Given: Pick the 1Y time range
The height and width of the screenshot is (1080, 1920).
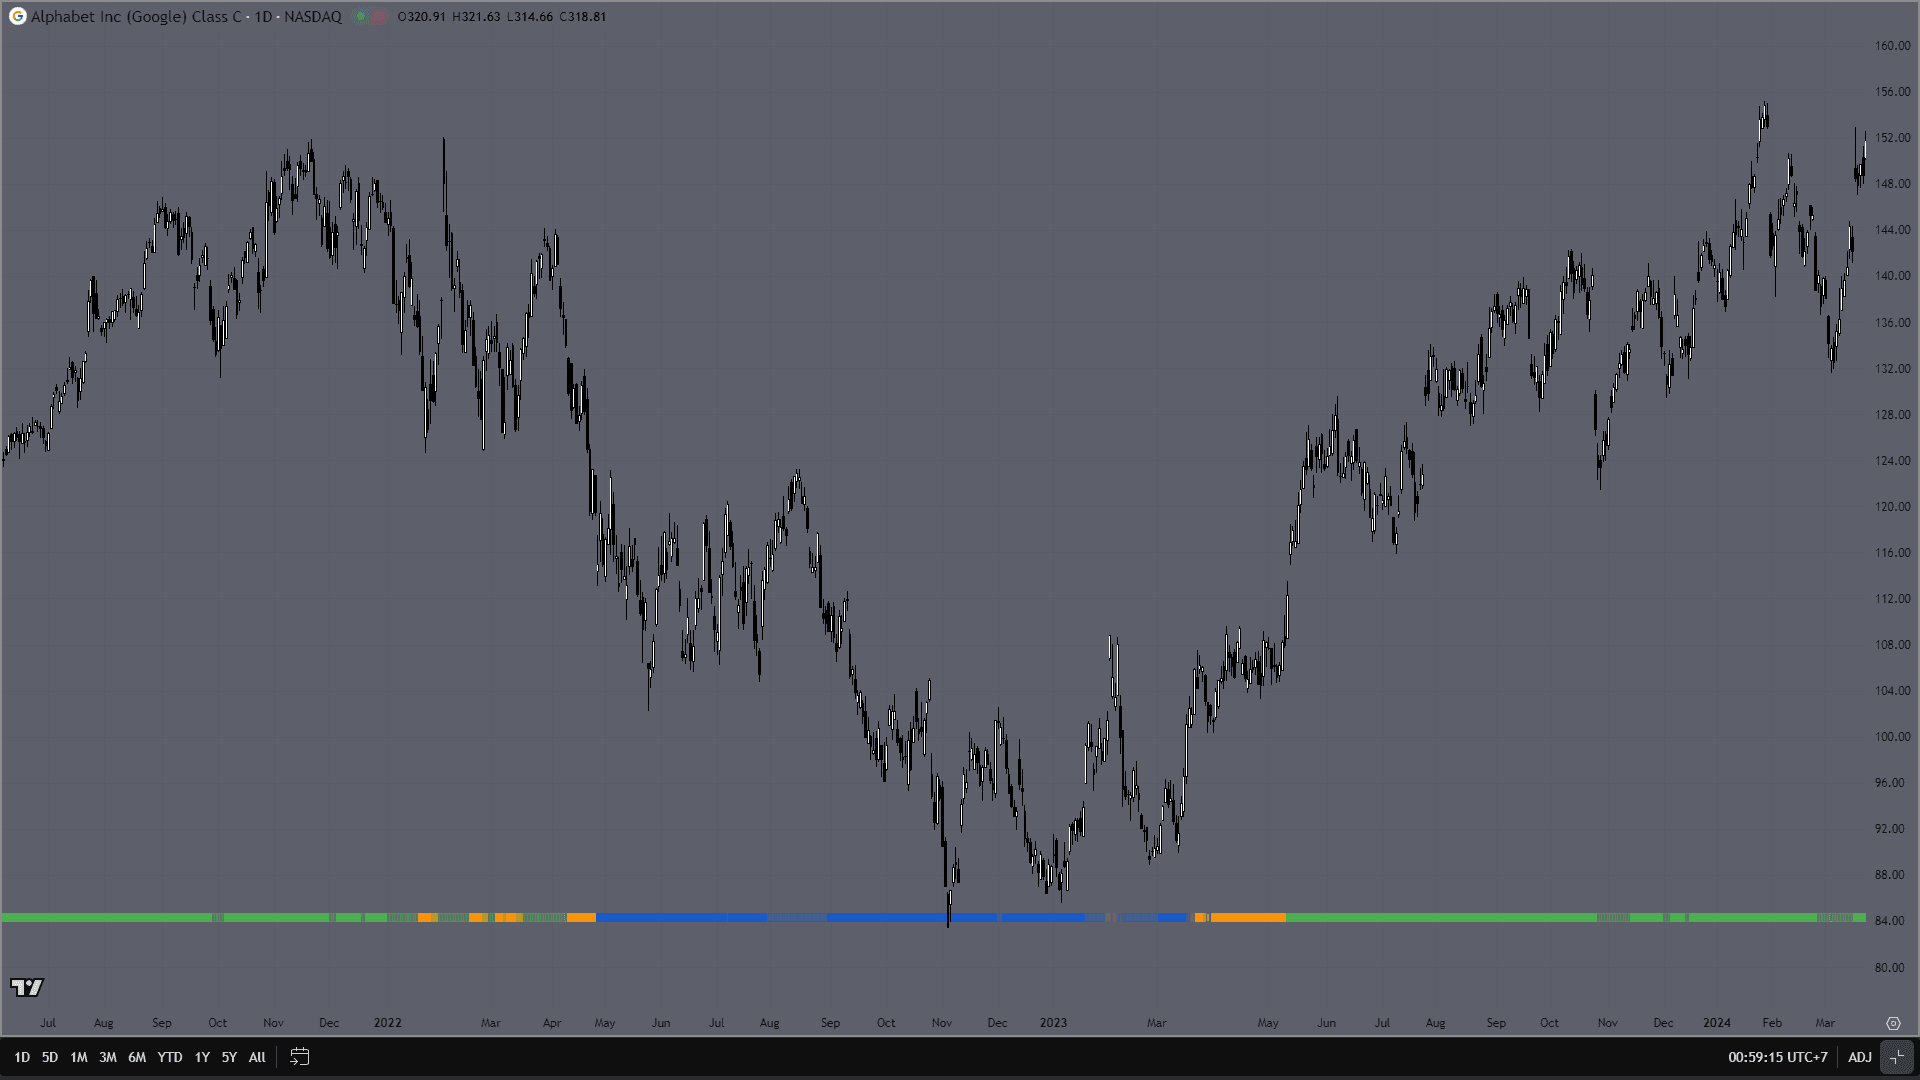Looking at the screenshot, I should 202,1057.
